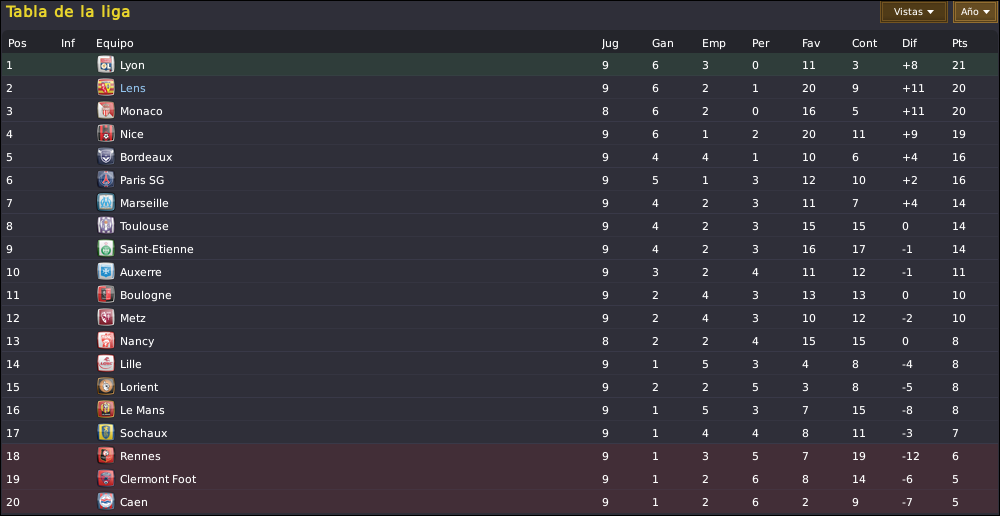
Task: Open the Lens team link
Action: [x=133, y=88]
